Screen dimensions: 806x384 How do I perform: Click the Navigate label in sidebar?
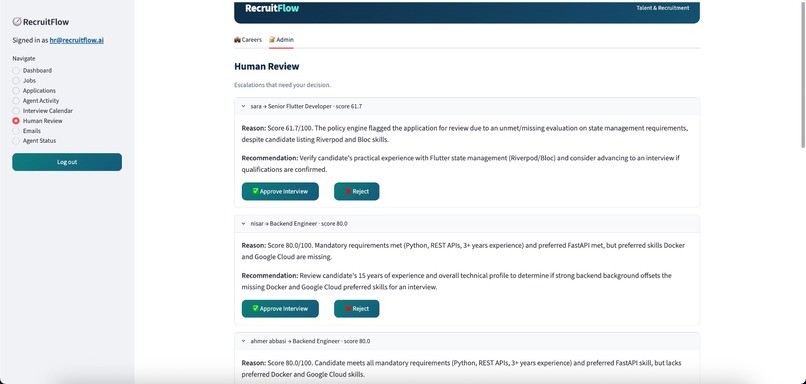pyautogui.click(x=24, y=59)
